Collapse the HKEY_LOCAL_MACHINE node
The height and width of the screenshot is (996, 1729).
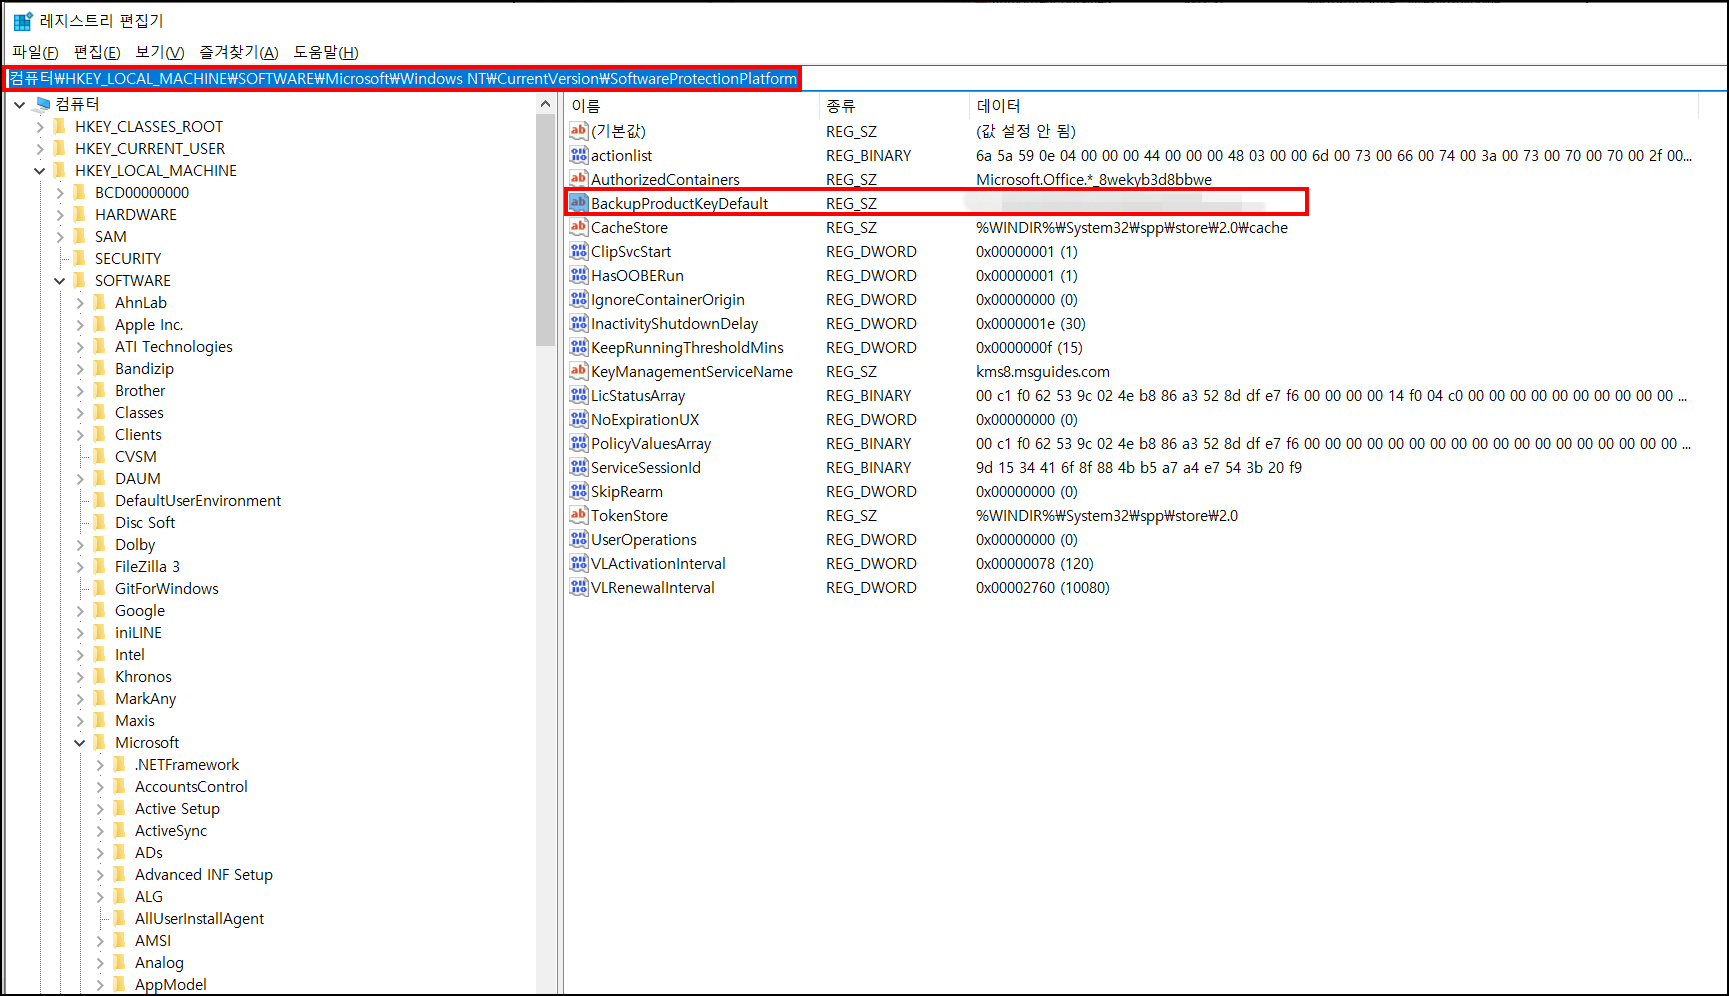(39, 170)
